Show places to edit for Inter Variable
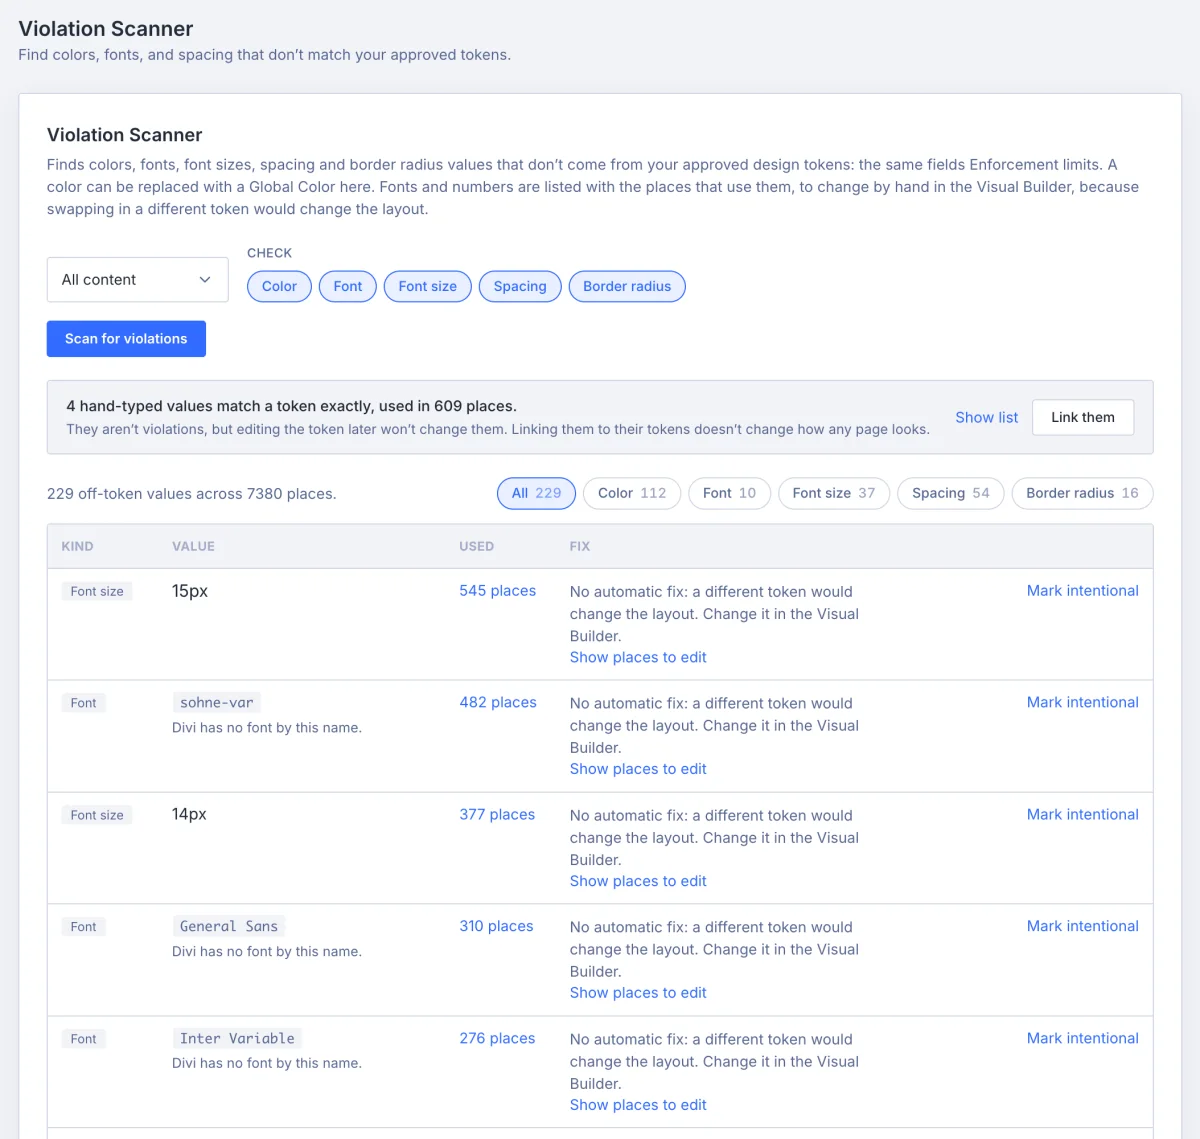 pos(638,1105)
